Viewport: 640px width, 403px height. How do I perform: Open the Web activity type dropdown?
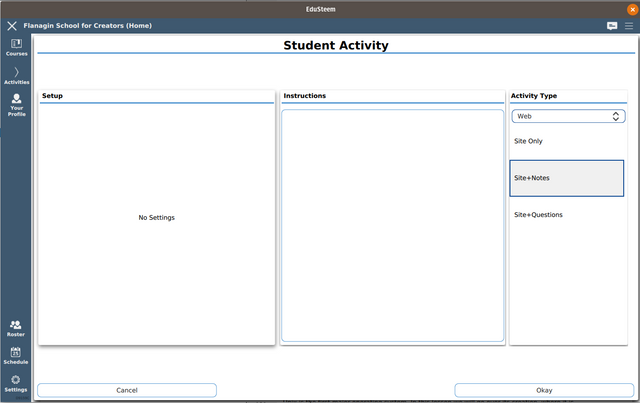[568, 116]
